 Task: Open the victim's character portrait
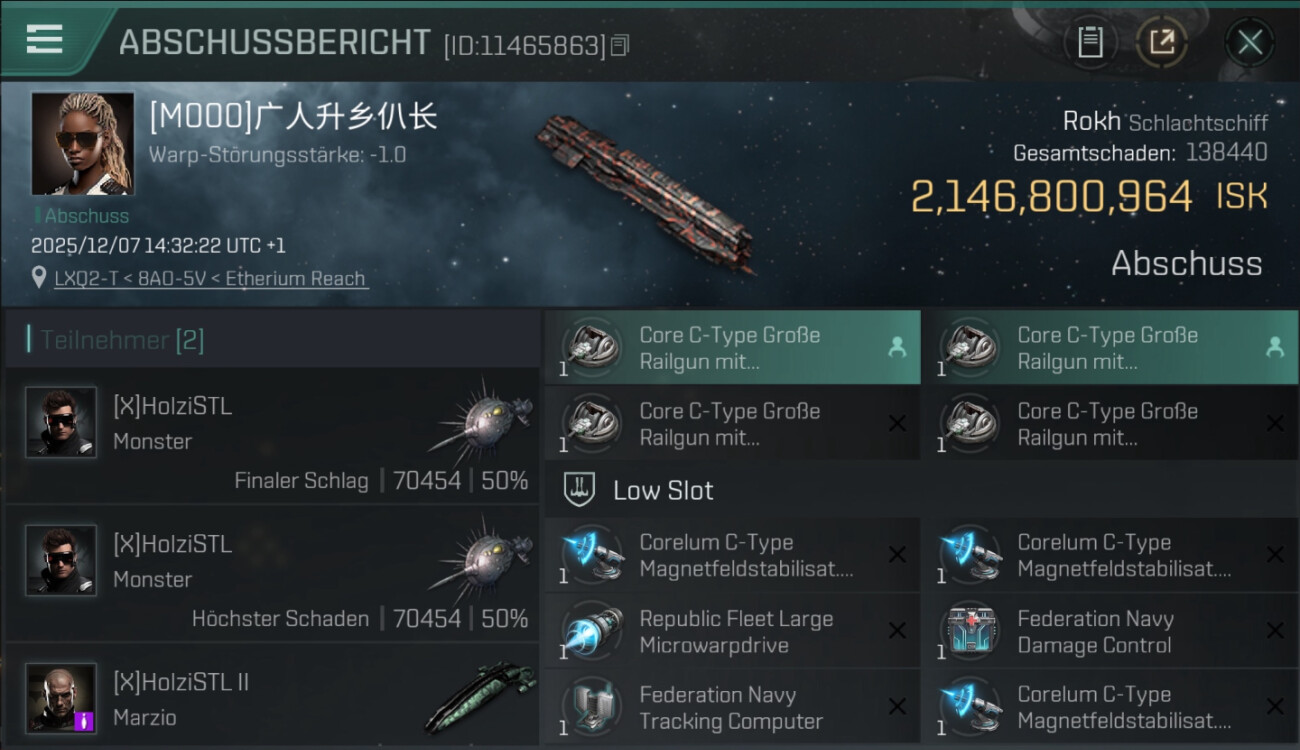(82, 143)
